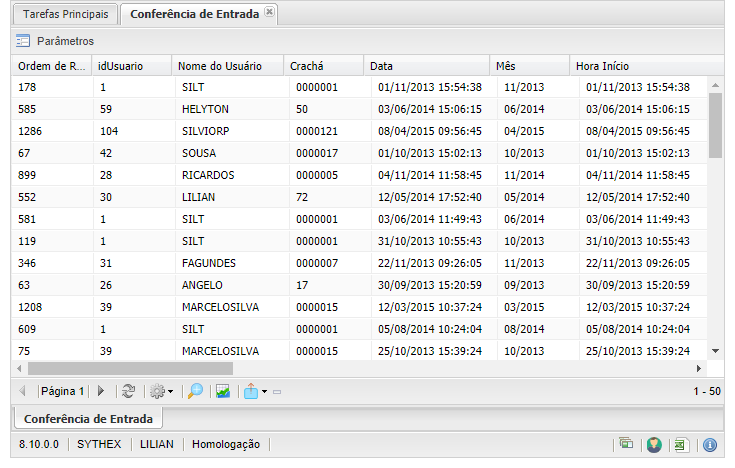This screenshot has width=735, height=468.
Task: Switch to the Tarefas Principais tab
Action: (66, 14)
